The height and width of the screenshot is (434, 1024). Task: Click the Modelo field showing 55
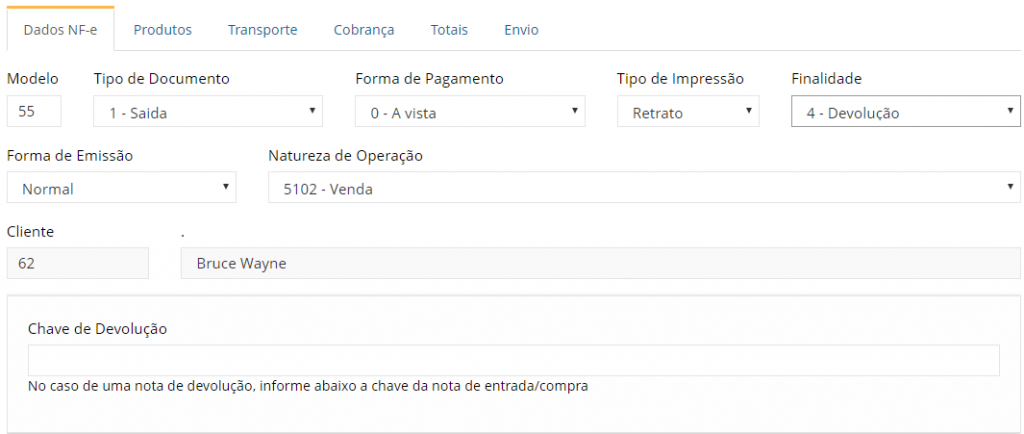(x=34, y=112)
